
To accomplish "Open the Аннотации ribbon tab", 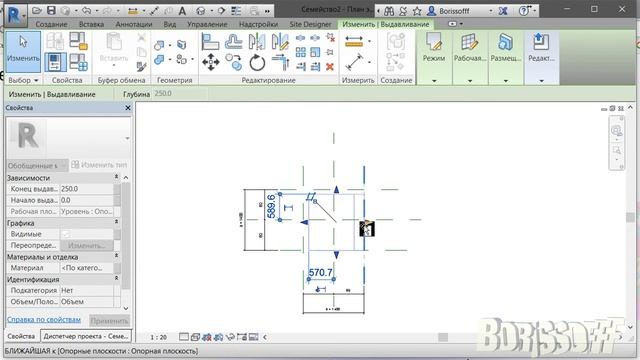I will (134, 24).
